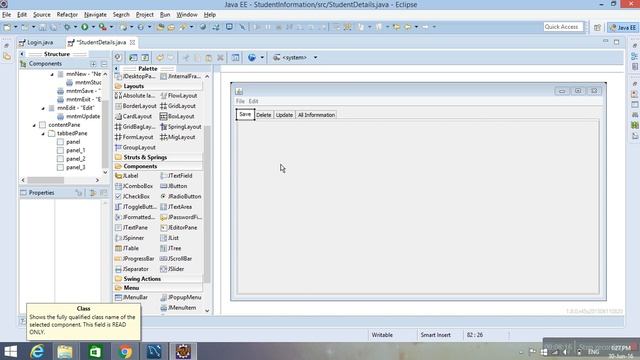Screen dimensions: 640x360
Task: Pick JSpinner from the palette
Action: pos(129,238)
